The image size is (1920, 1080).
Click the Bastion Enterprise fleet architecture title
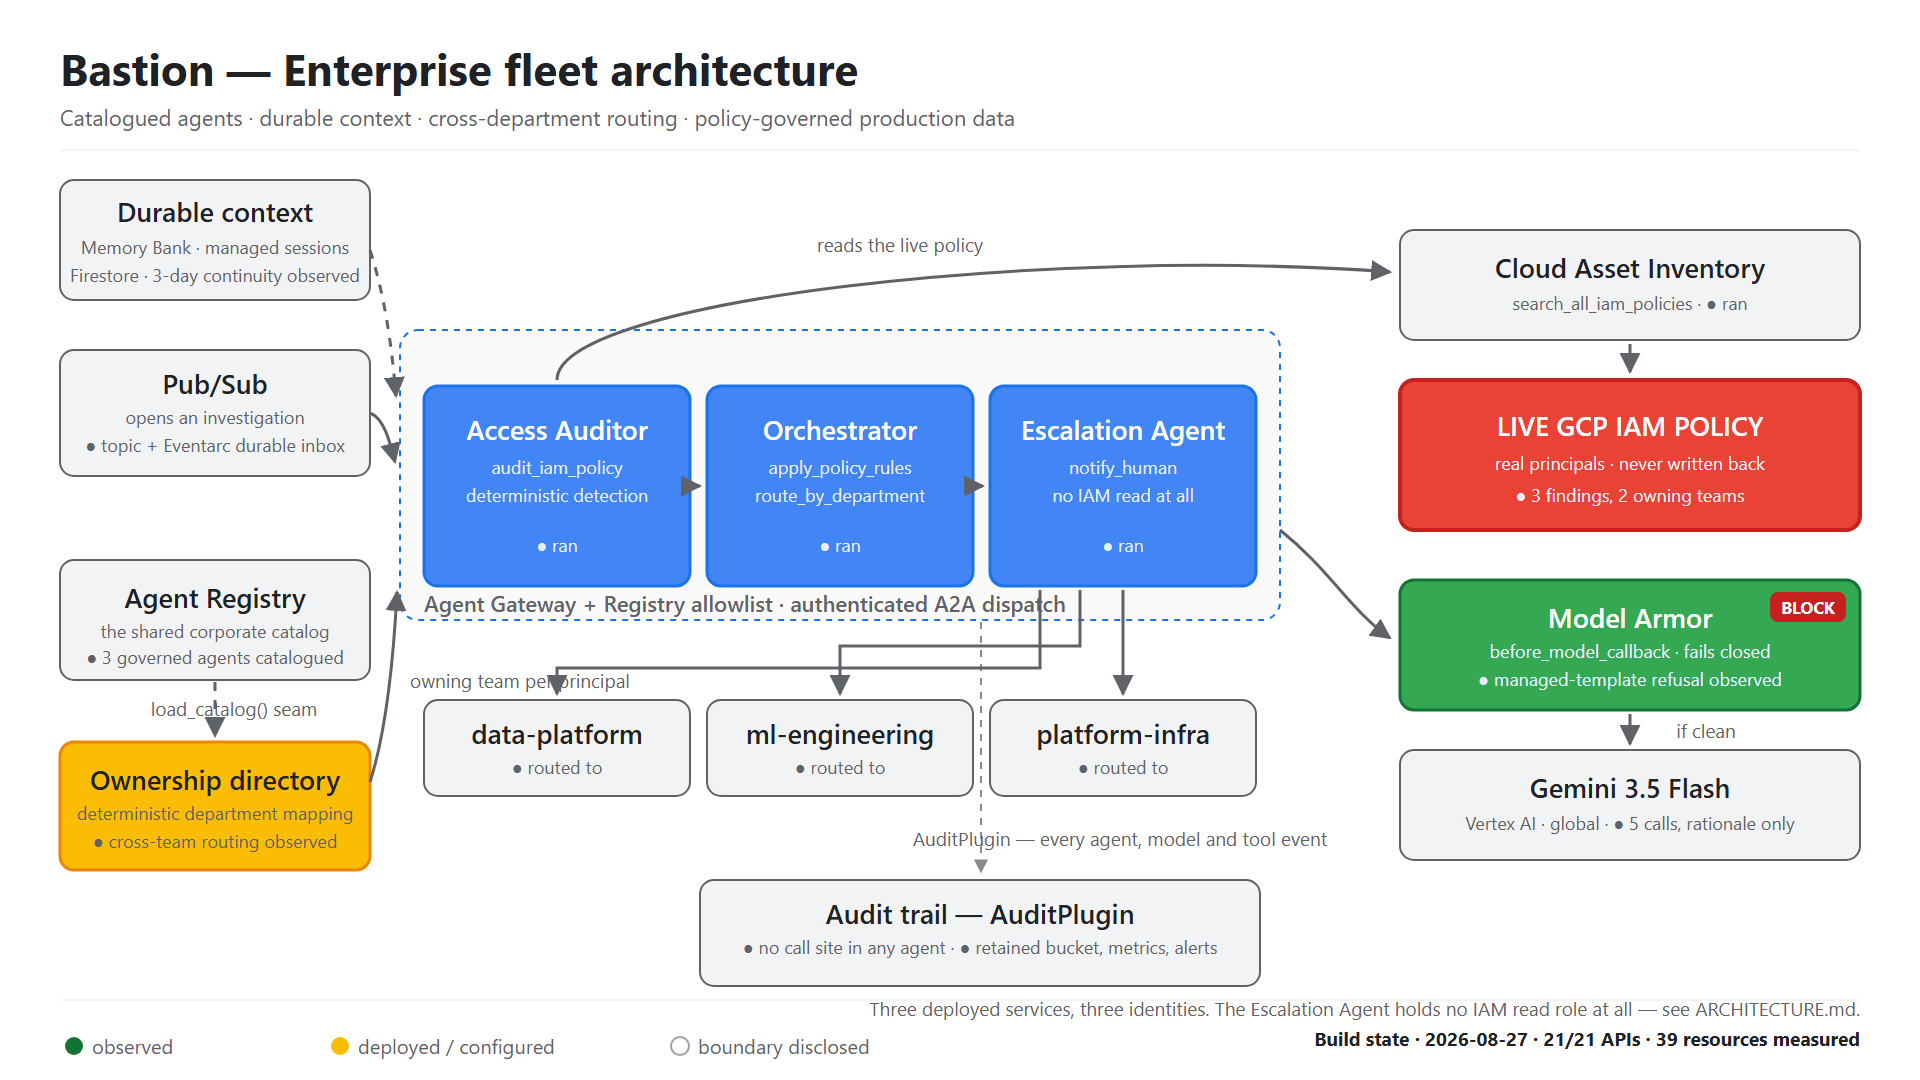pos(459,71)
